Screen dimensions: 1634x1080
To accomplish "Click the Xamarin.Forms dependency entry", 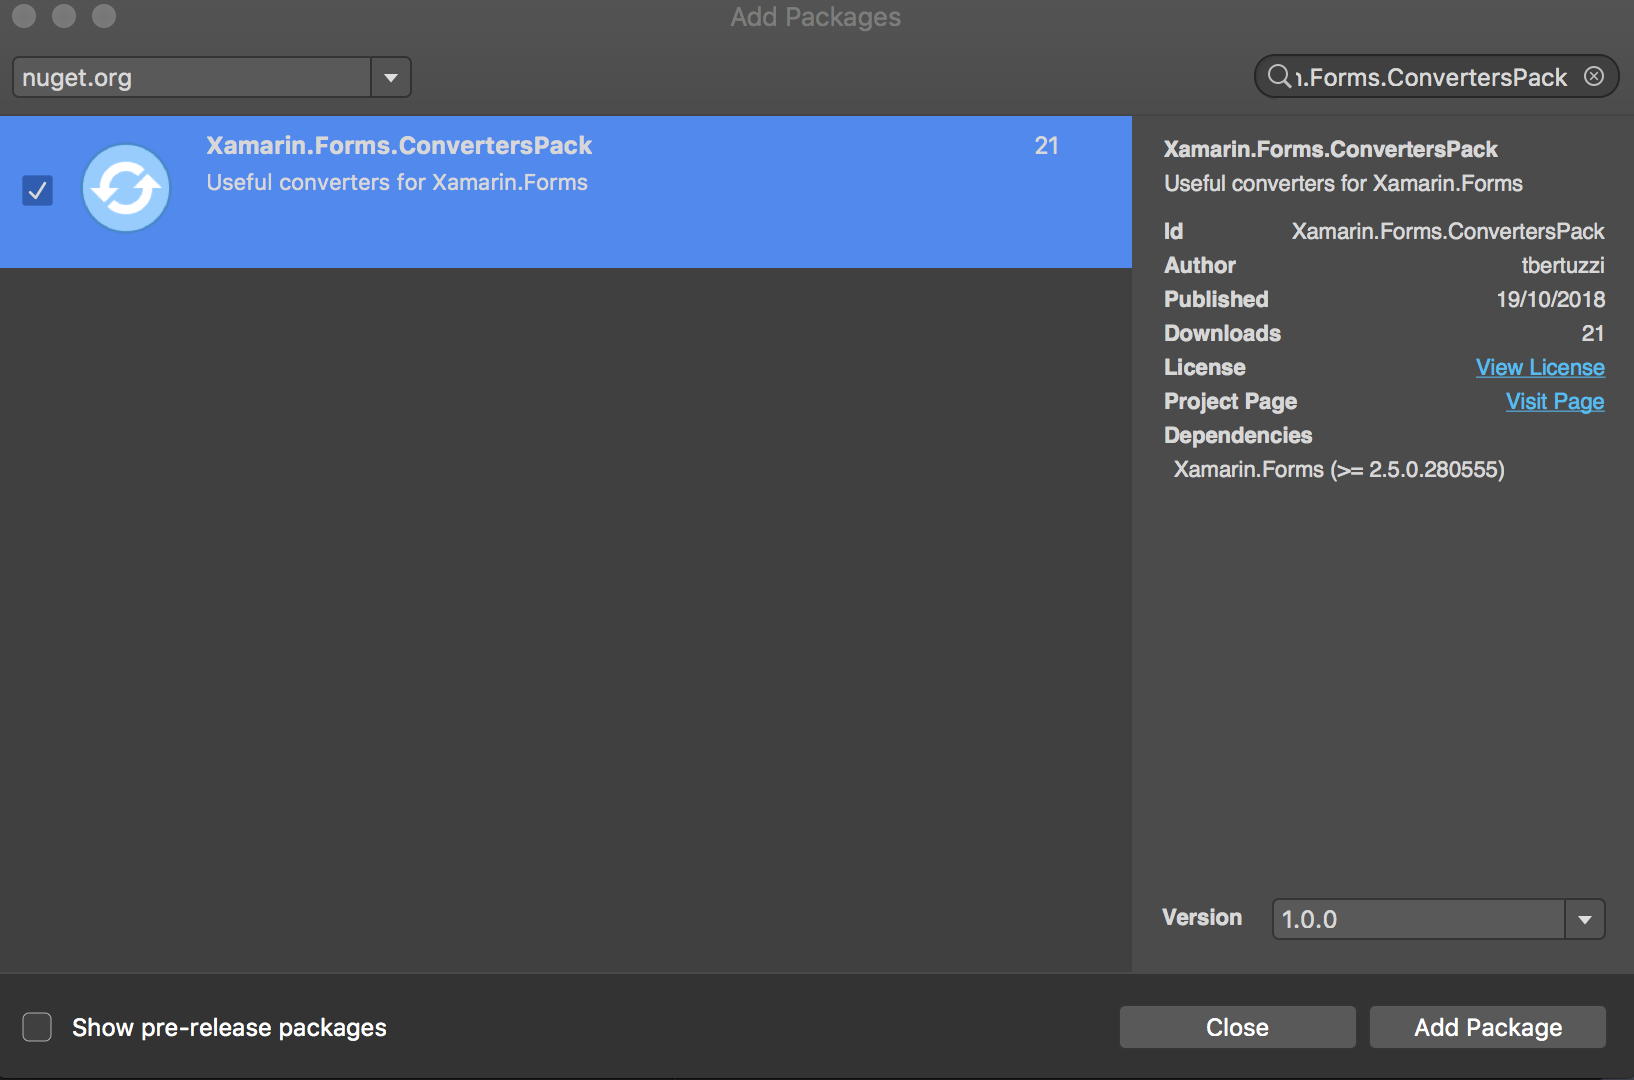I will (1339, 469).
